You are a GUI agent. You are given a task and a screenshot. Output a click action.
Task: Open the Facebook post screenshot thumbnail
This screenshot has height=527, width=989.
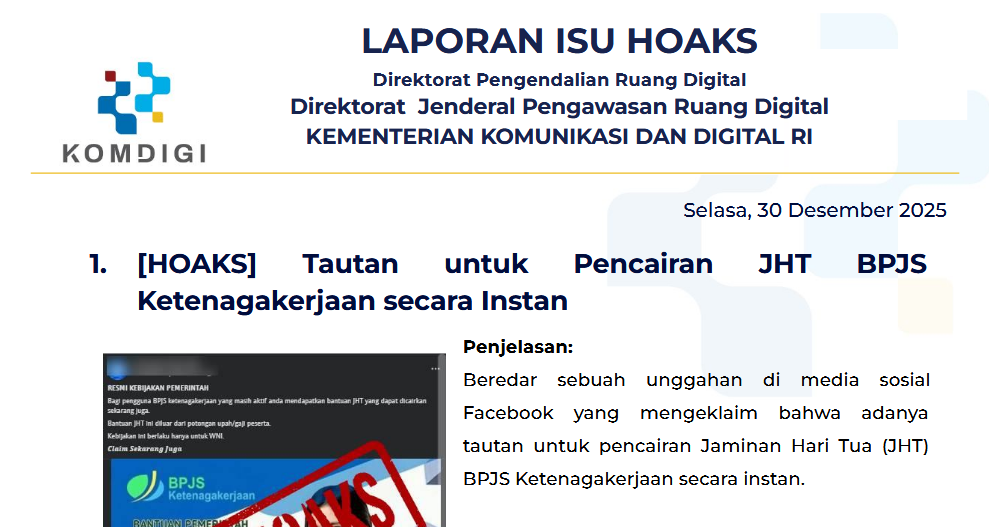(274, 440)
